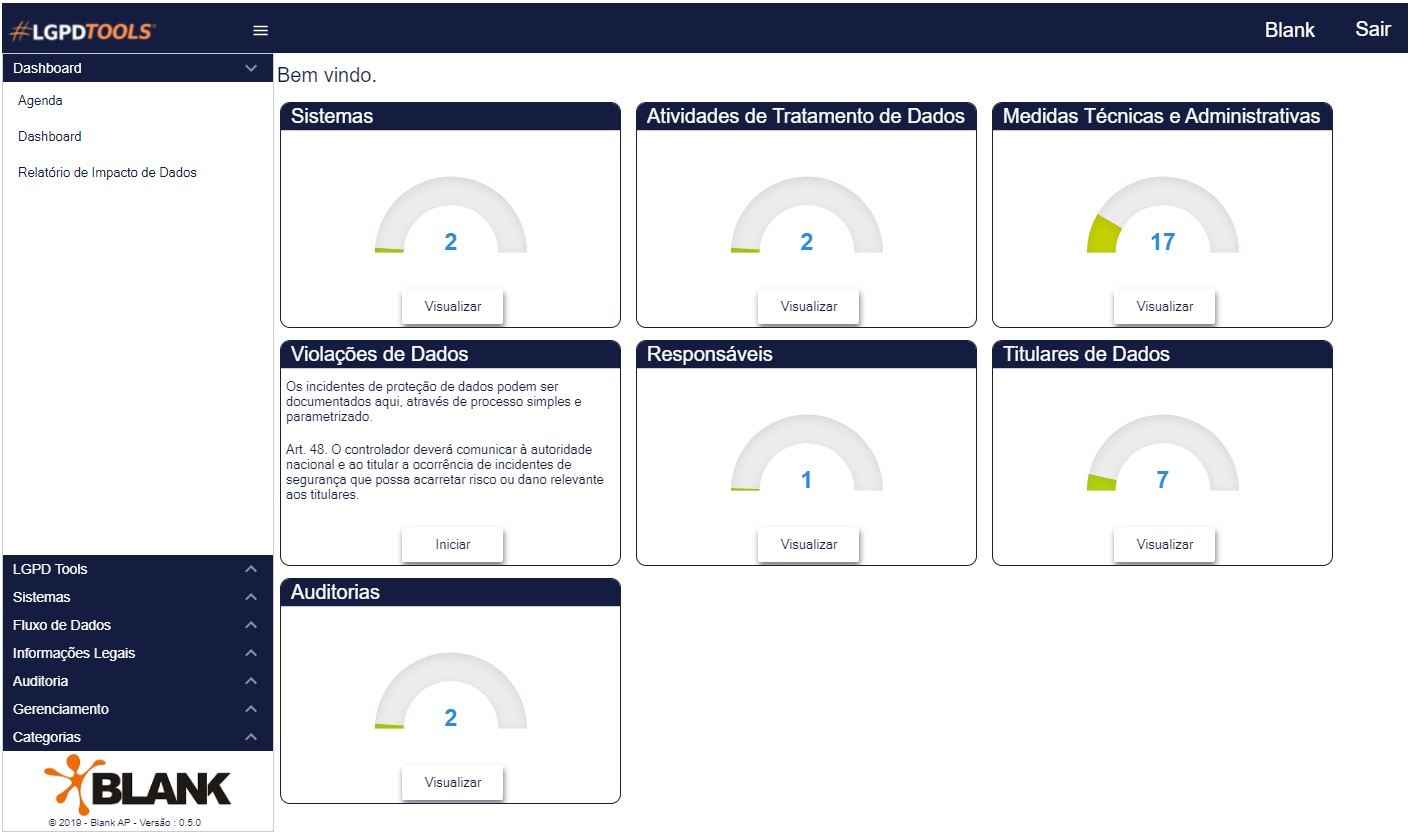Image resolution: width=1410 pixels, height=837 pixels.
Task: Click the Auditorias card title
Action: pos(335,592)
